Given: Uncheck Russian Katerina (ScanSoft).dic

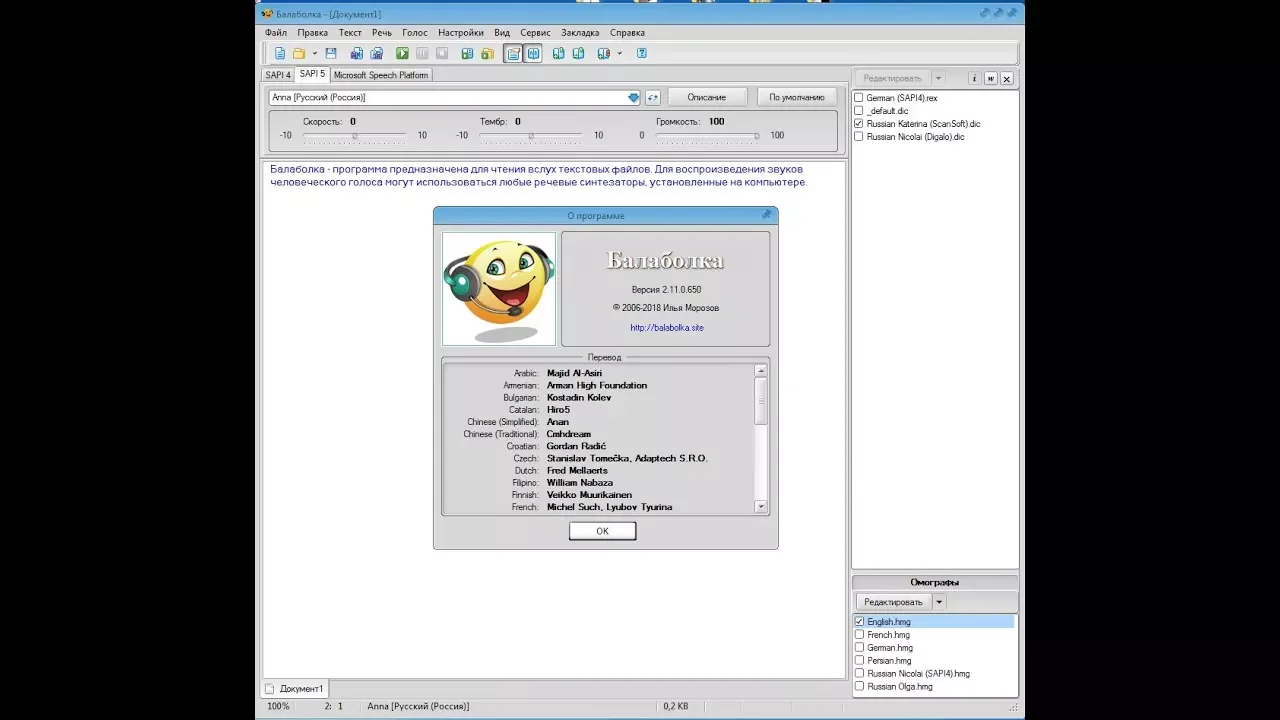Looking at the screenshot, I should point(859,124).
